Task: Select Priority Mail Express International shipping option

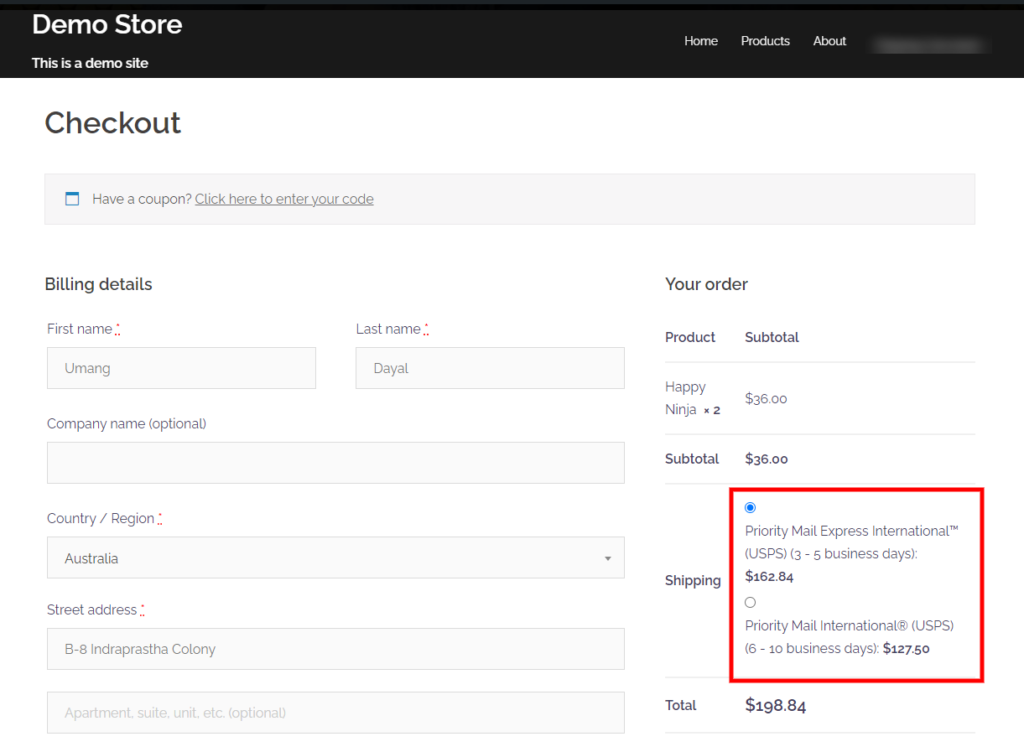Action: (750, 507)
